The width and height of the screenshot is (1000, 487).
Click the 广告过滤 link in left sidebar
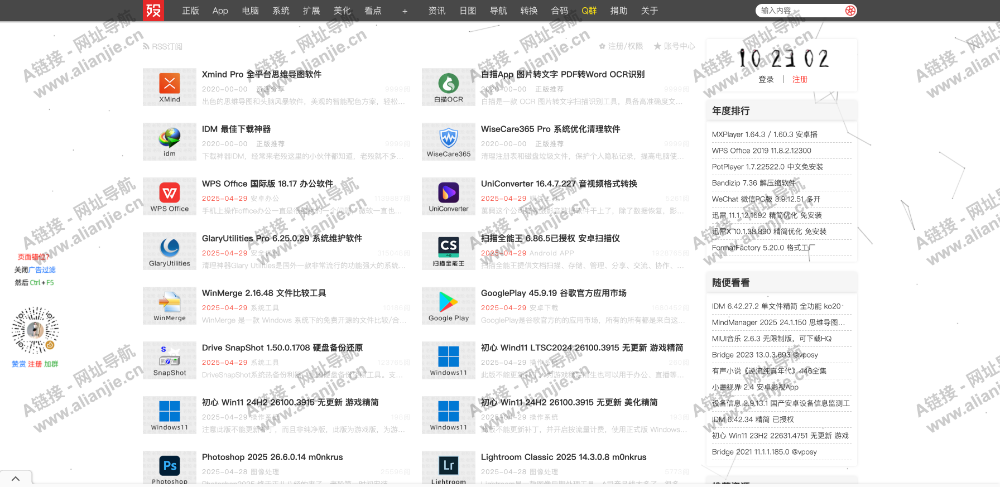pos(42,270)
